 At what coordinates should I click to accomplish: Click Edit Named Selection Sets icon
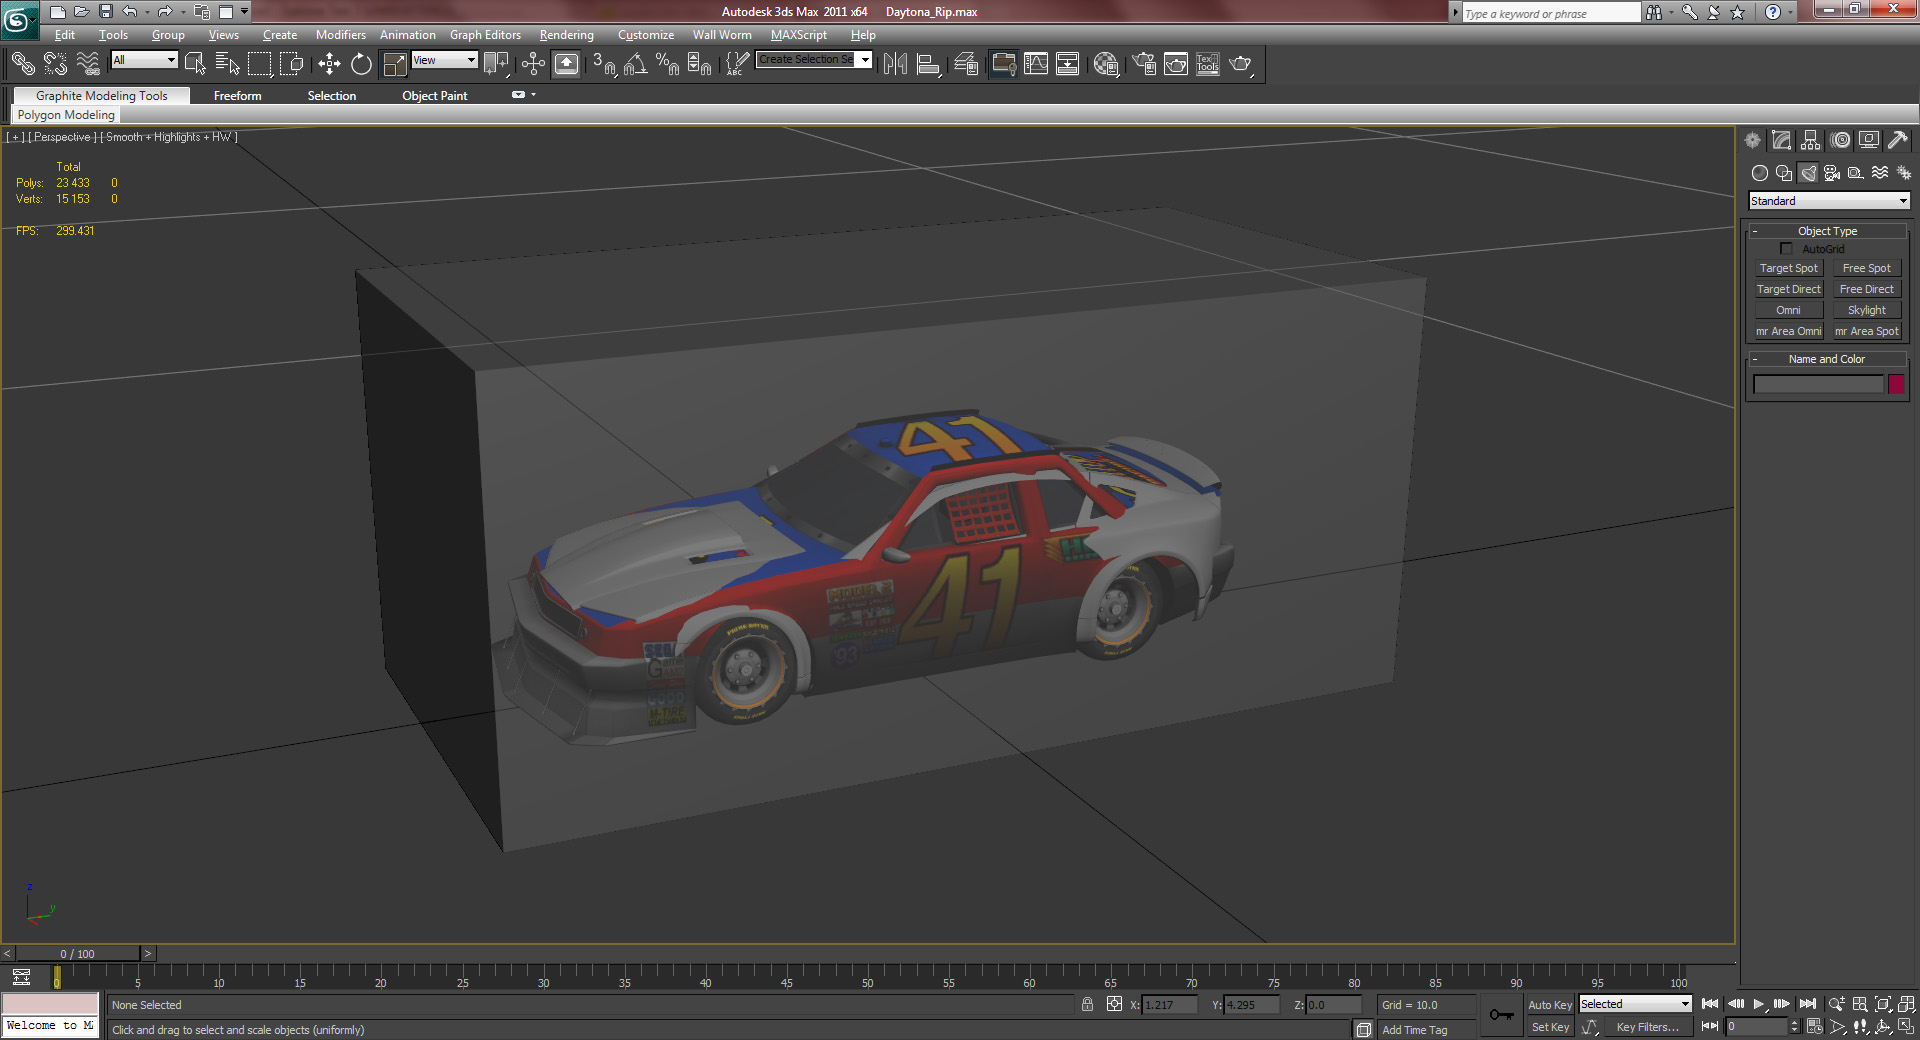pos(737,64)
